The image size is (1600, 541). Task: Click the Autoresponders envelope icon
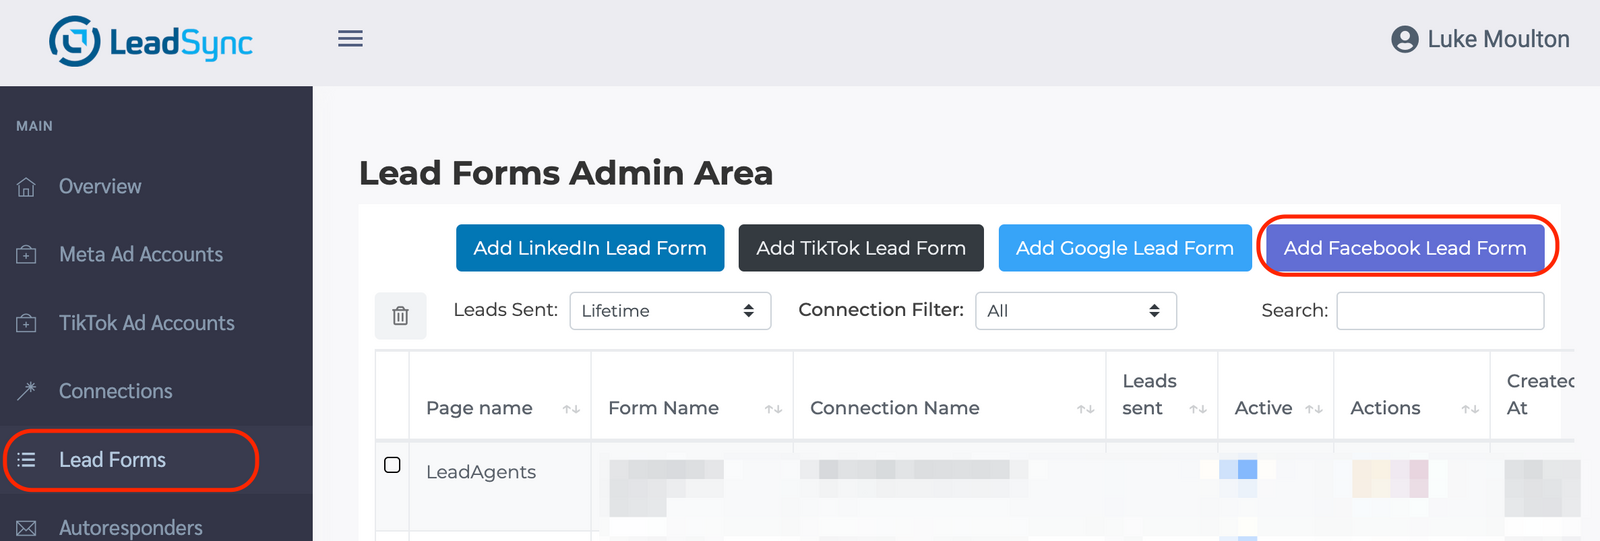click(27, 528)
